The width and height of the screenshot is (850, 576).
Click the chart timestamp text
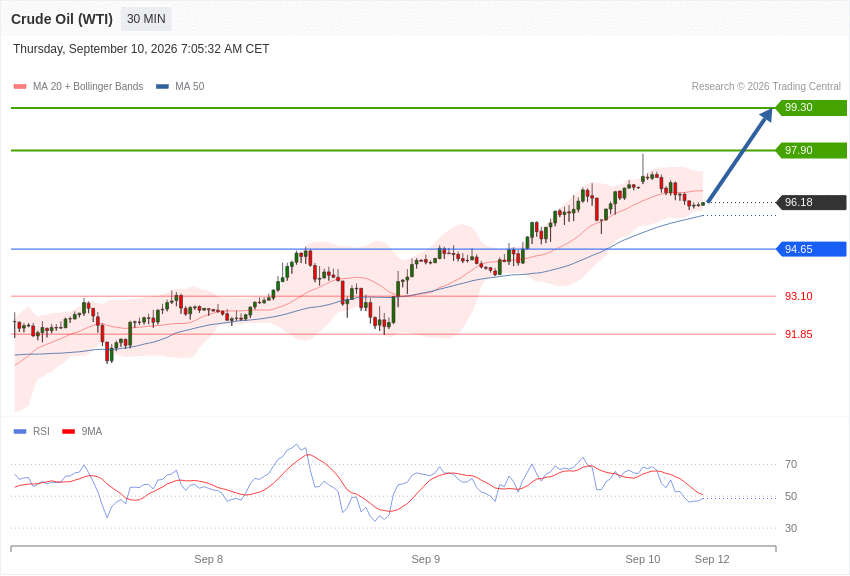click(141, 49)
